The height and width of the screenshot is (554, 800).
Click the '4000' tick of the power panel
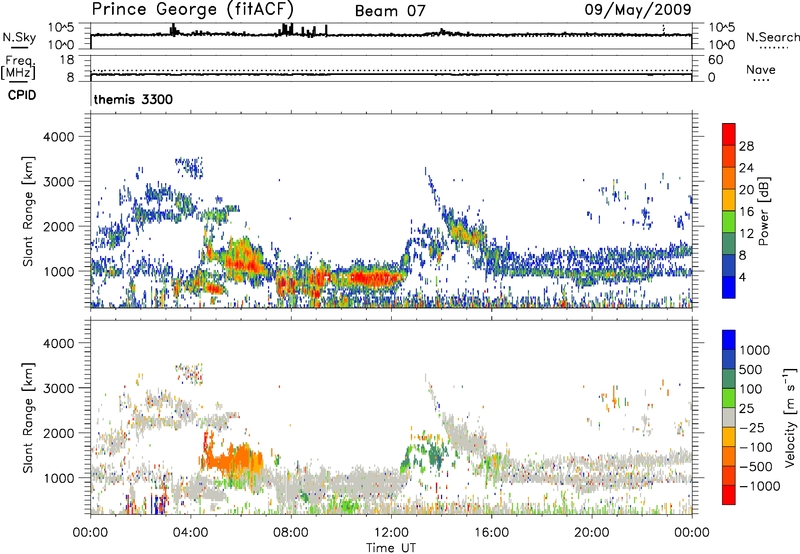click(58, 137)
